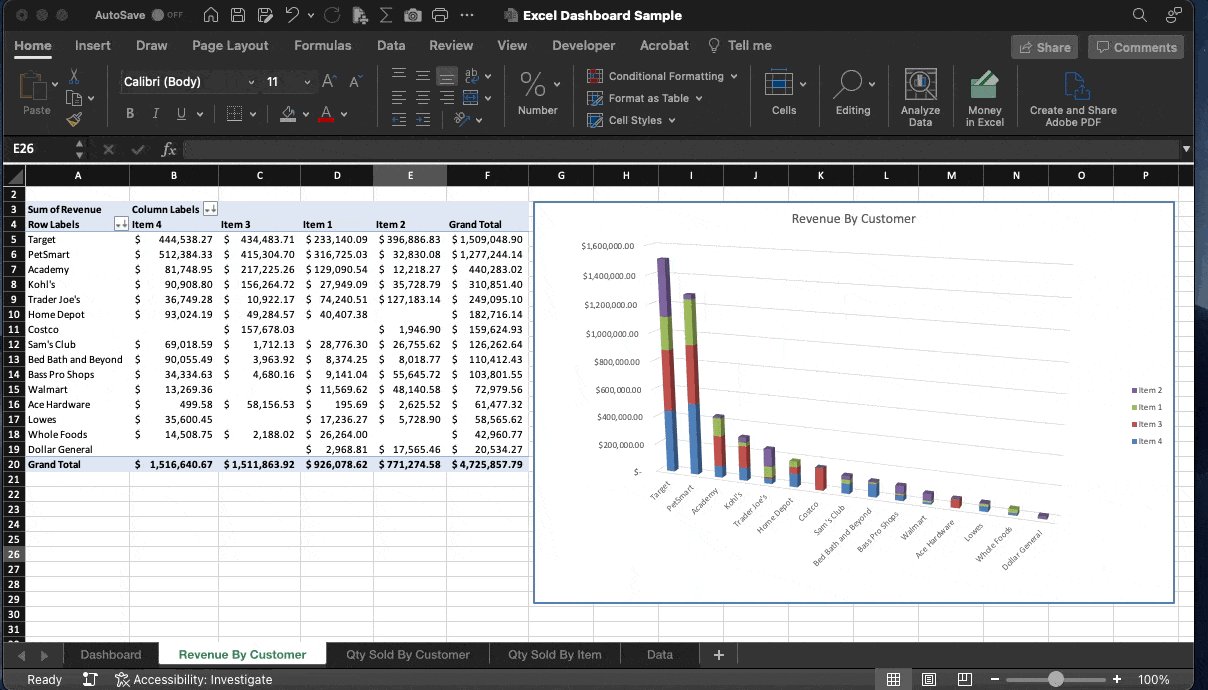Adjust the zoom slider in the status bar
1208x690 pixels.
[1057, 679]
